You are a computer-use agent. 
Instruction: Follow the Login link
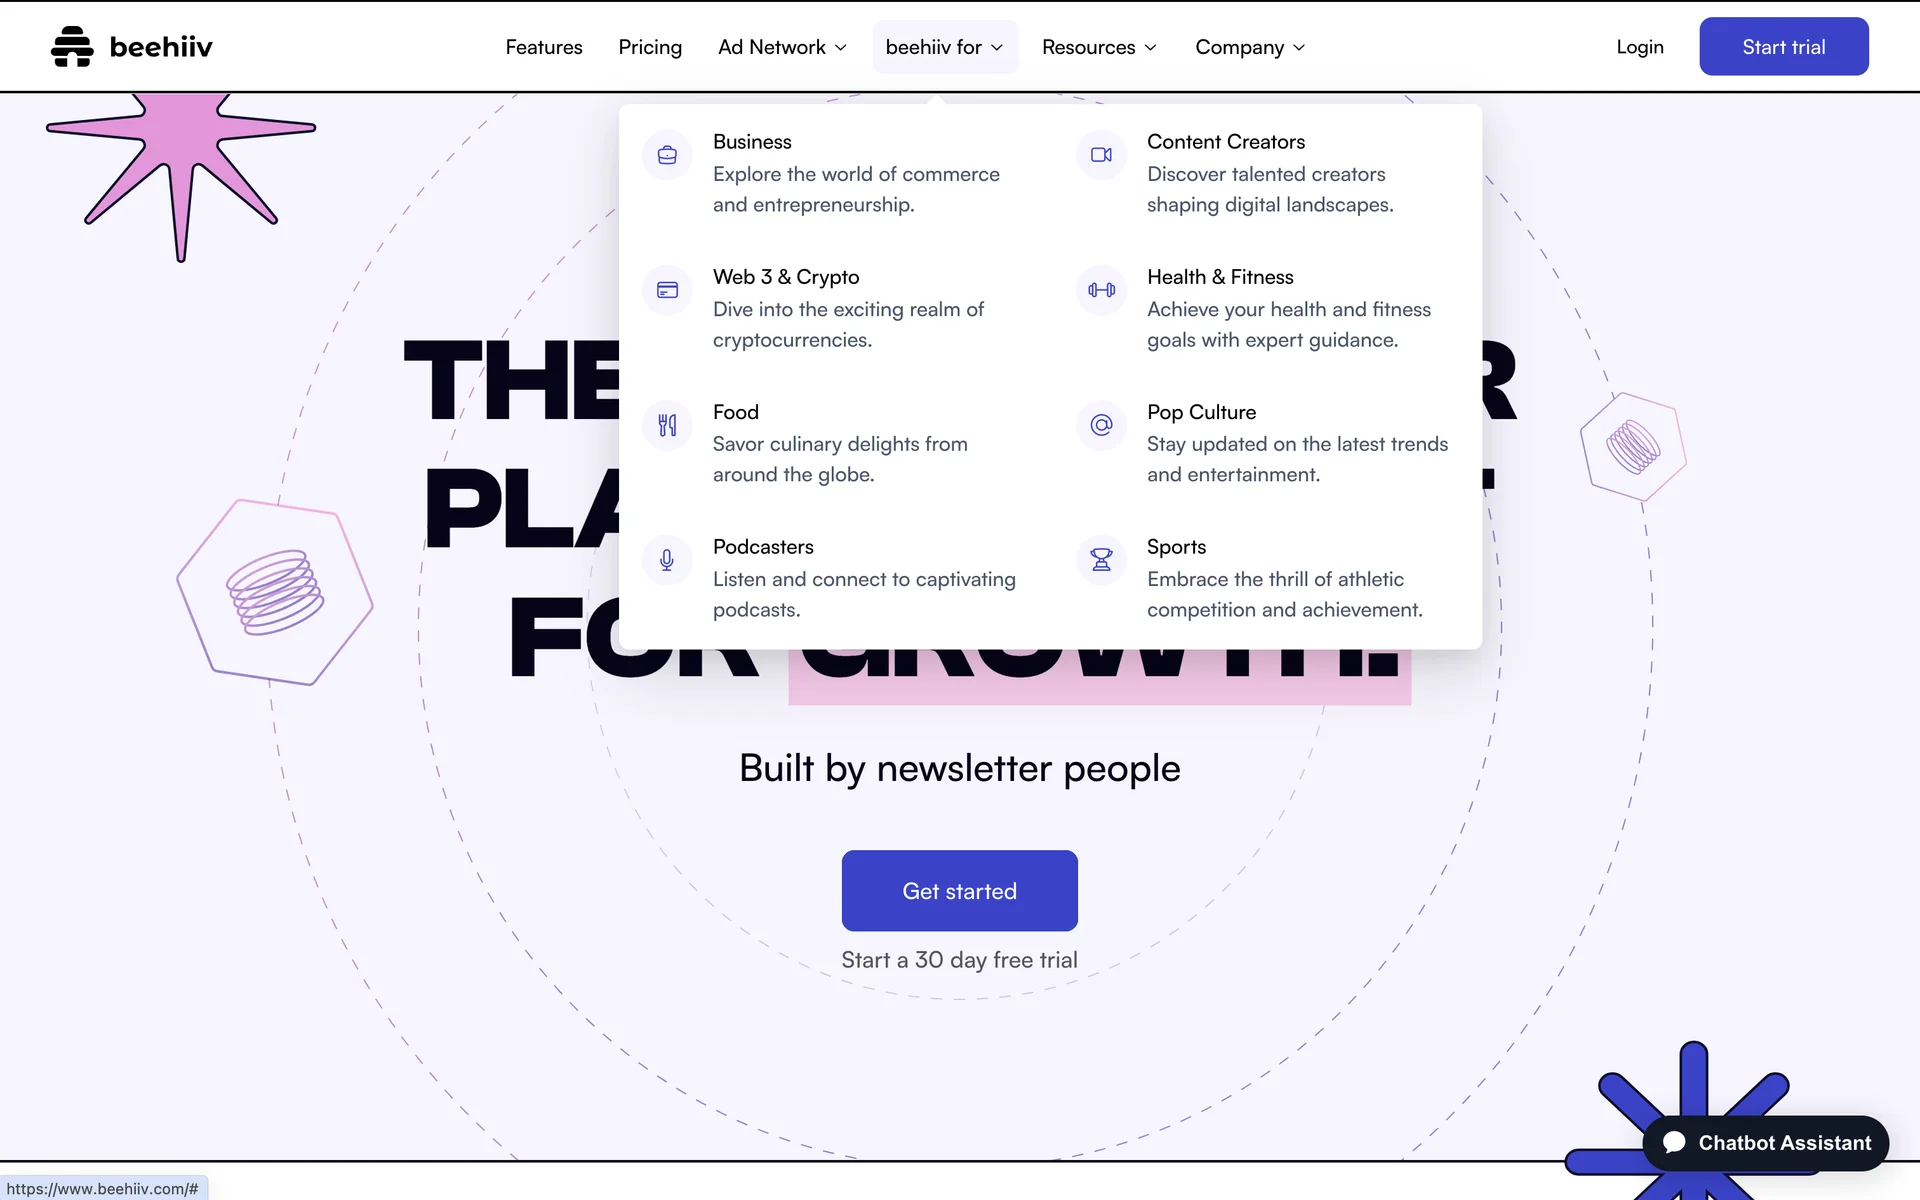tap(1640, 47)
